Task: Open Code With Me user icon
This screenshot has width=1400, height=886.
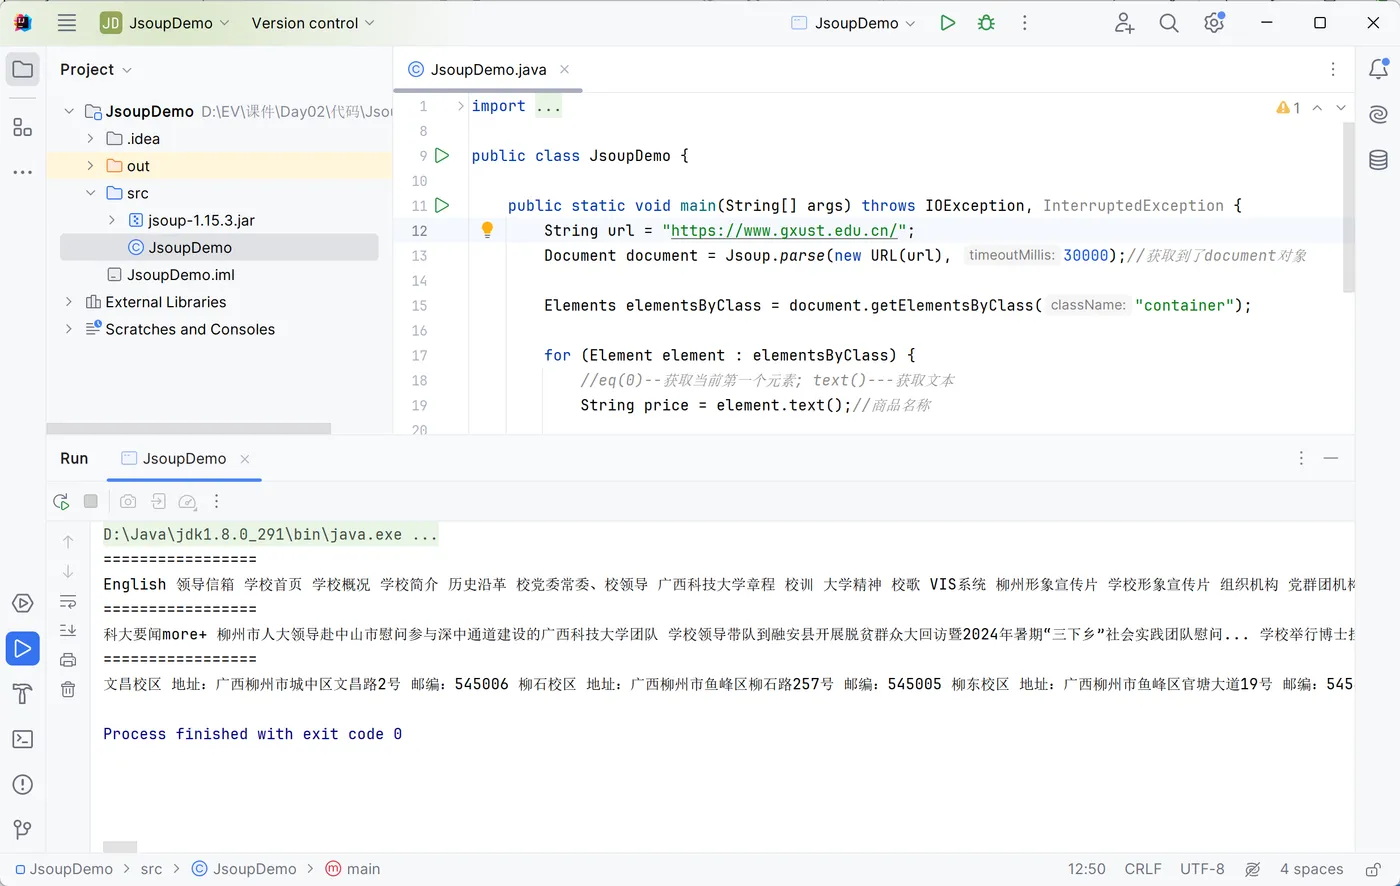Action: click(1124, 23)
